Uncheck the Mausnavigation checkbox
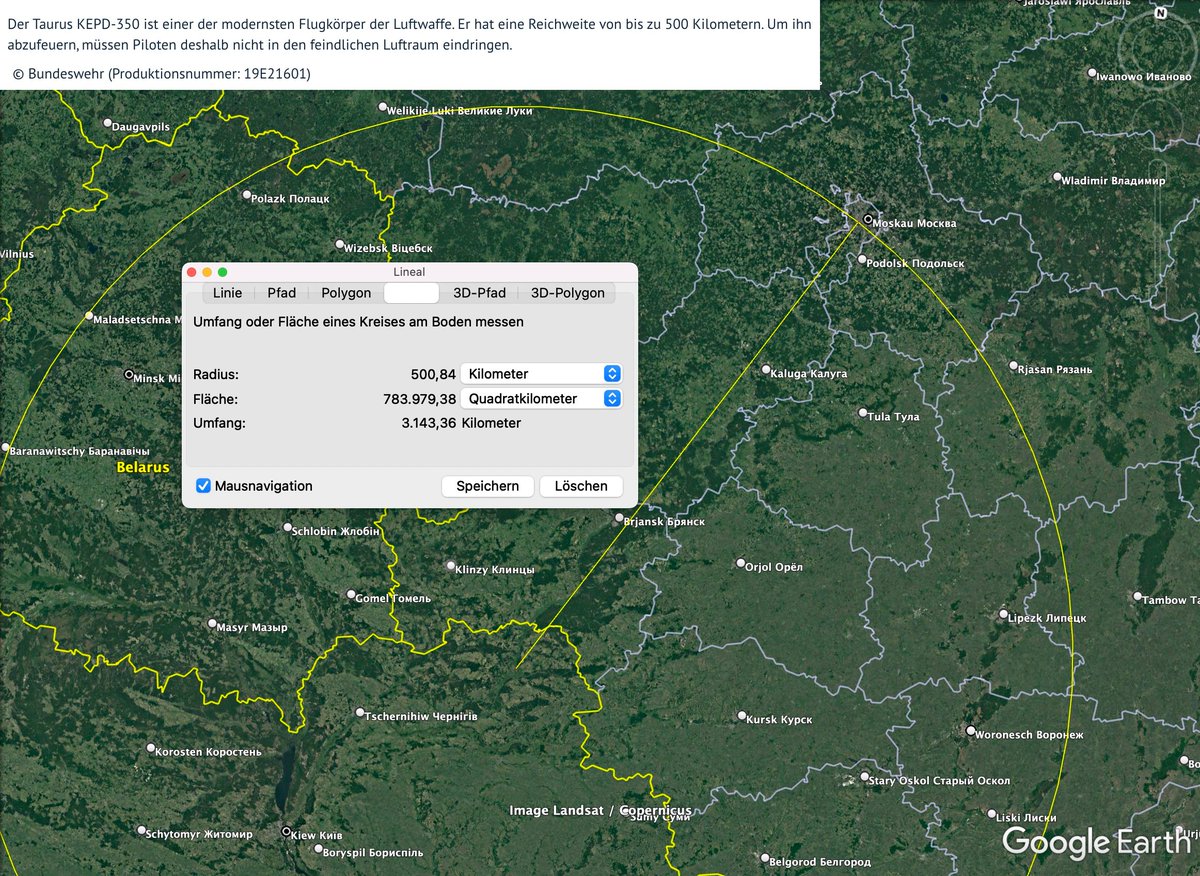 pos(203,486)
